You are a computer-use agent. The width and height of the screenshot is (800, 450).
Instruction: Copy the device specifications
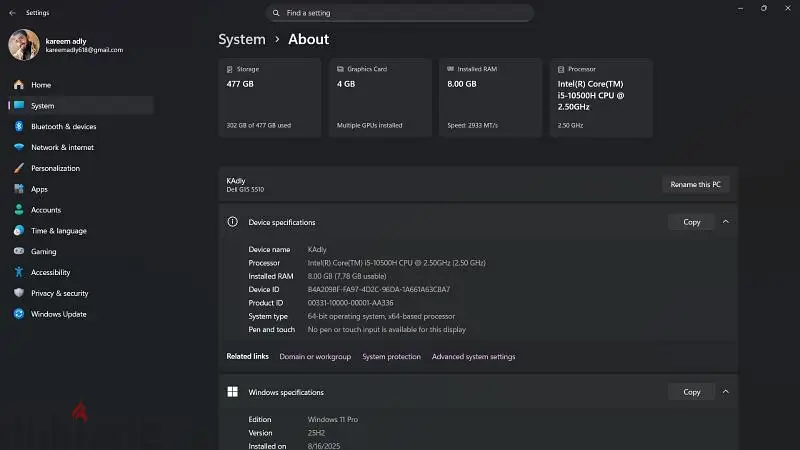tap(691, 222)
